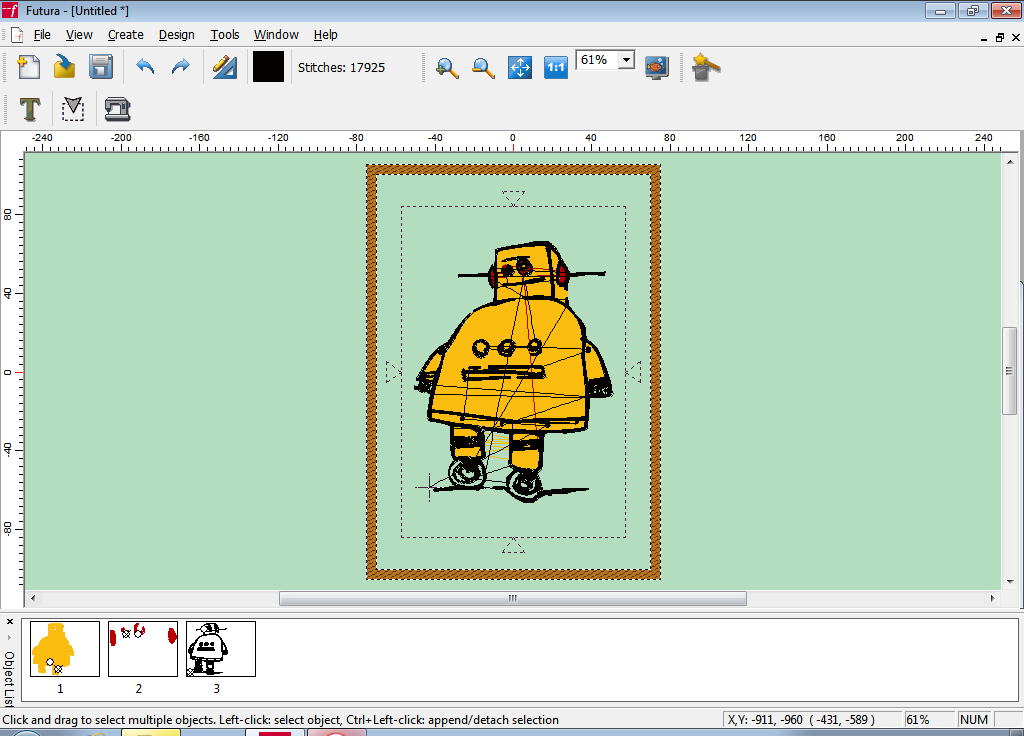Open the File menu
Viewport: 1024px width, 736px height.
tap(42, 35)
